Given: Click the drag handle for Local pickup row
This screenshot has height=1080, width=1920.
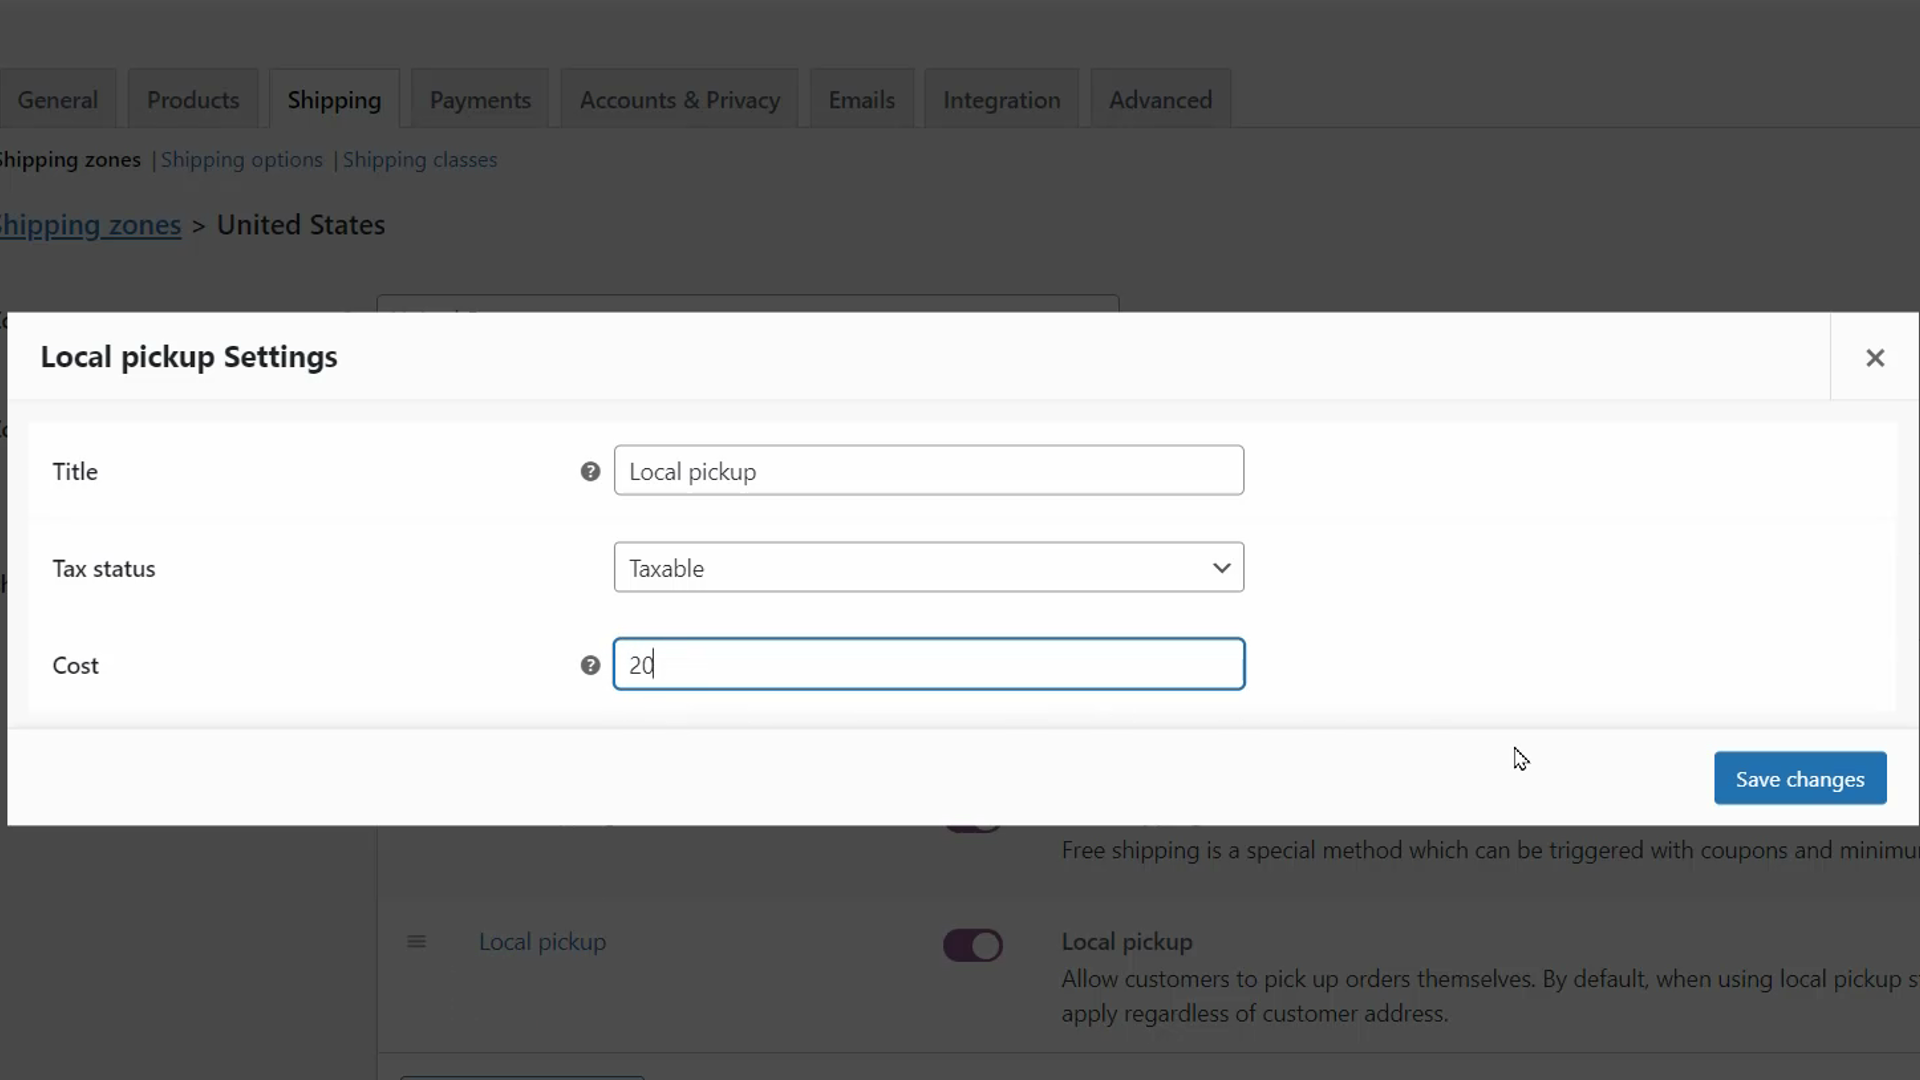Looking at the screenshot, I should coord(417,942).
